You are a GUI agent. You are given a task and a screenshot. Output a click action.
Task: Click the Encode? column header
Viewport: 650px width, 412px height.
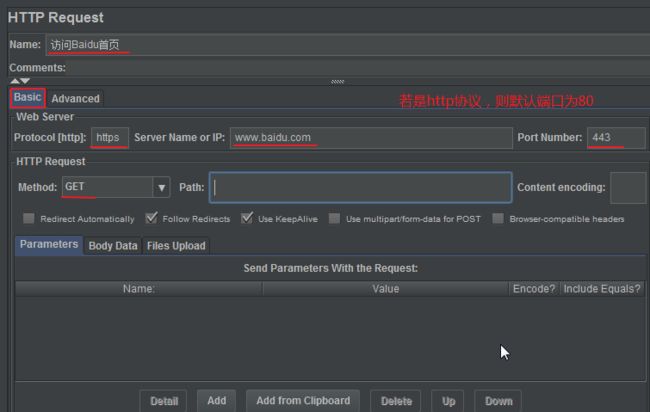pos(534,289)
